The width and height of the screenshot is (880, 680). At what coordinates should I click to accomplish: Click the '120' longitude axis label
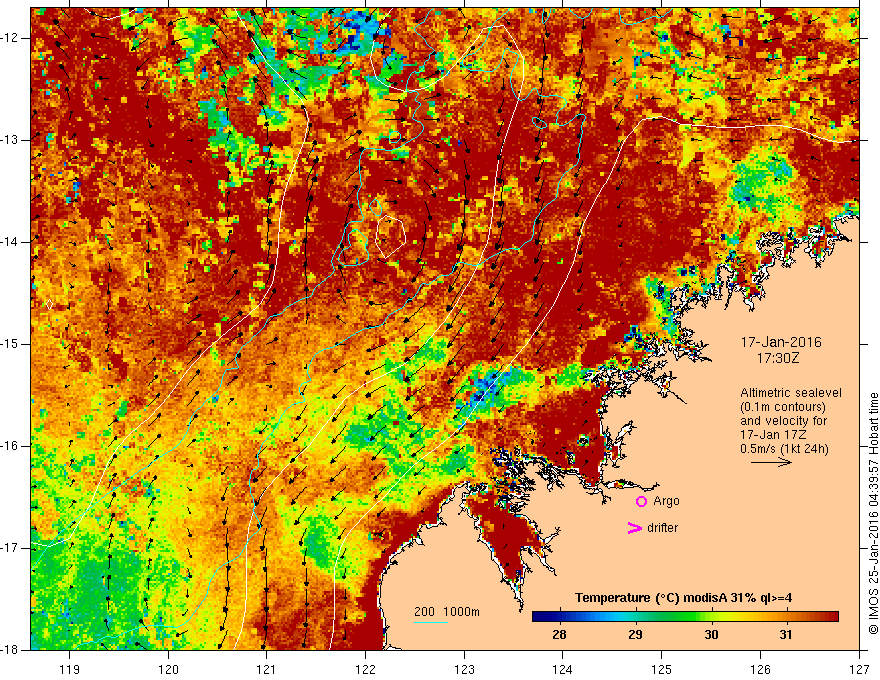point(168,669)
